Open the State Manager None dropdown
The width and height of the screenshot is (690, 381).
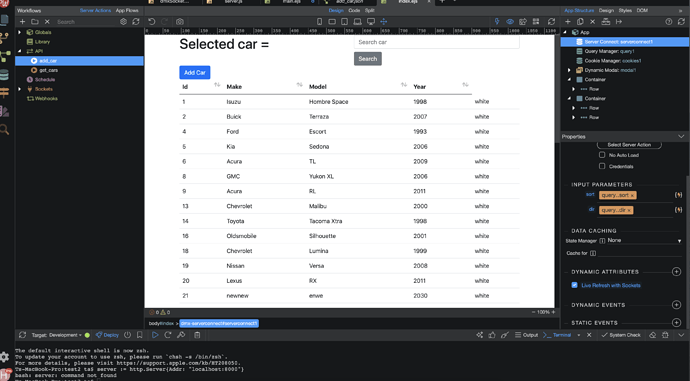644,241
